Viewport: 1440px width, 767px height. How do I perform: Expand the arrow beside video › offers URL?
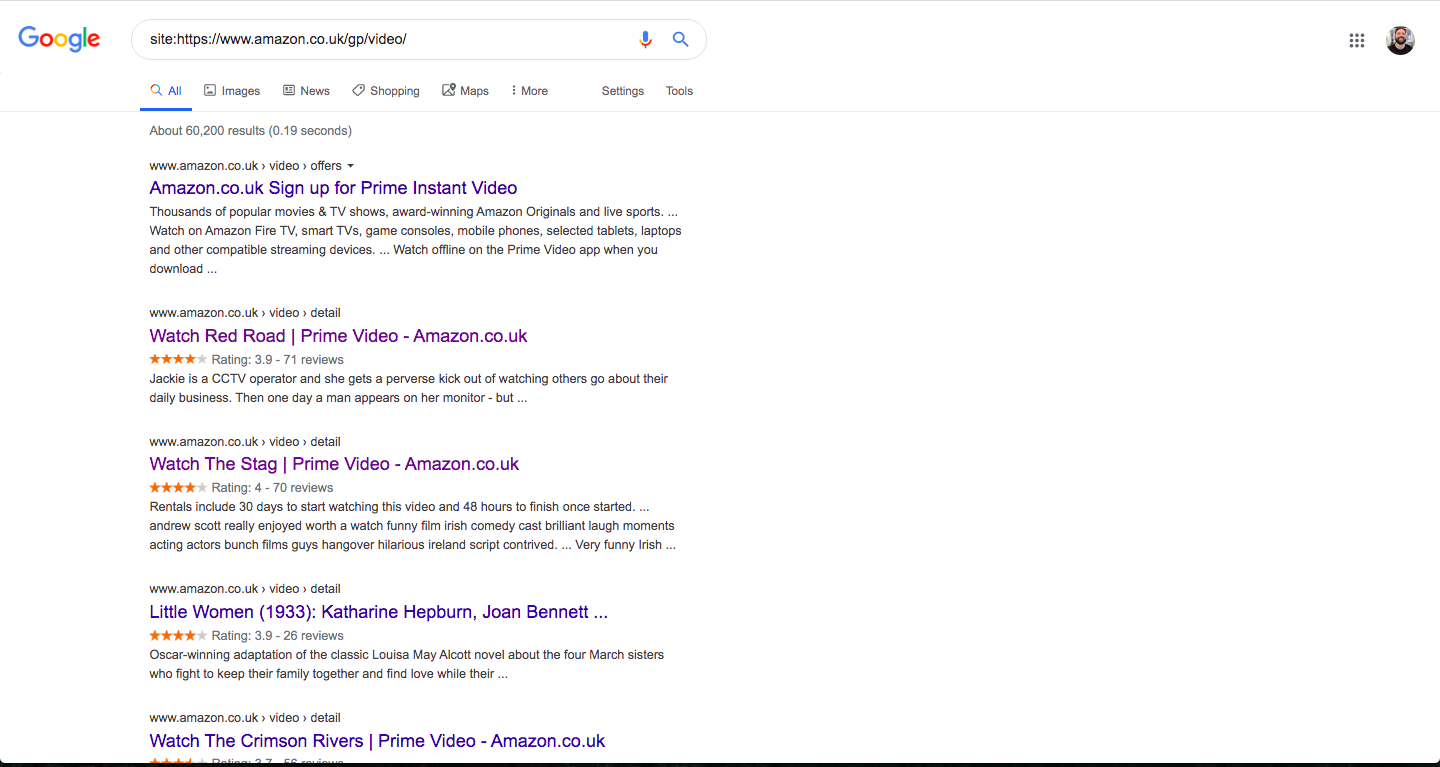click(351, 166)
